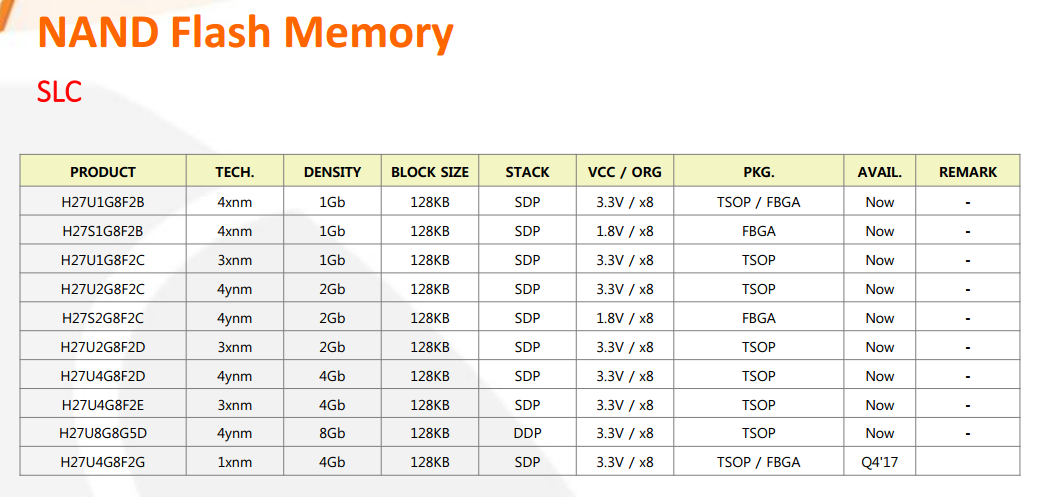
Task: Click the DDP stack cell
Action: pos(527,433)
